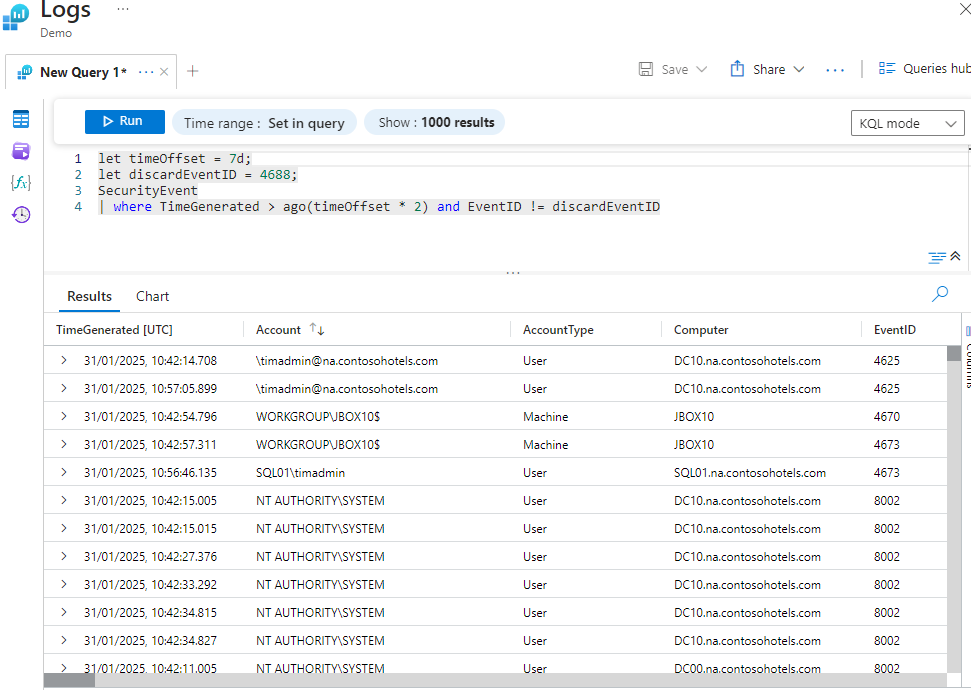Screen dimensions: 971x690
Task: Switch to the Chart tab
Action: coord(152,296)
